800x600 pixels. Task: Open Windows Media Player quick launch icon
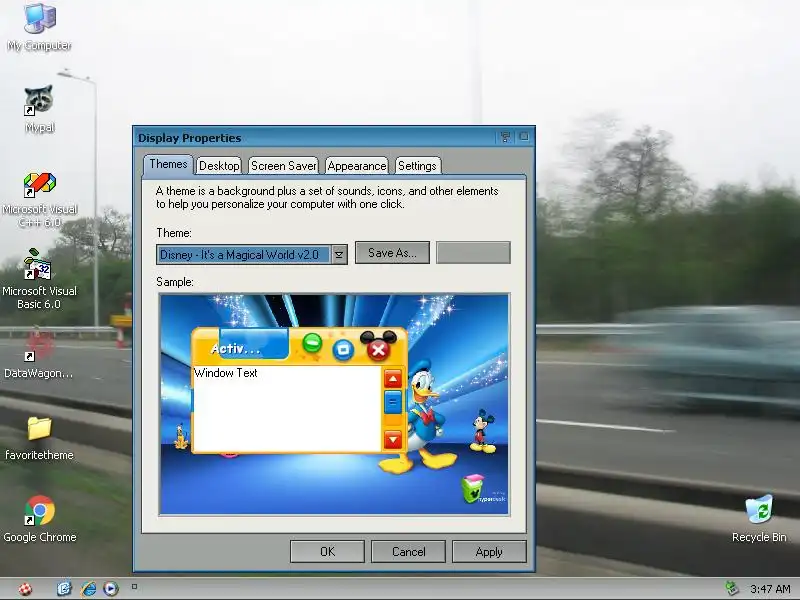pyautogui.click(x=111, y=589)
